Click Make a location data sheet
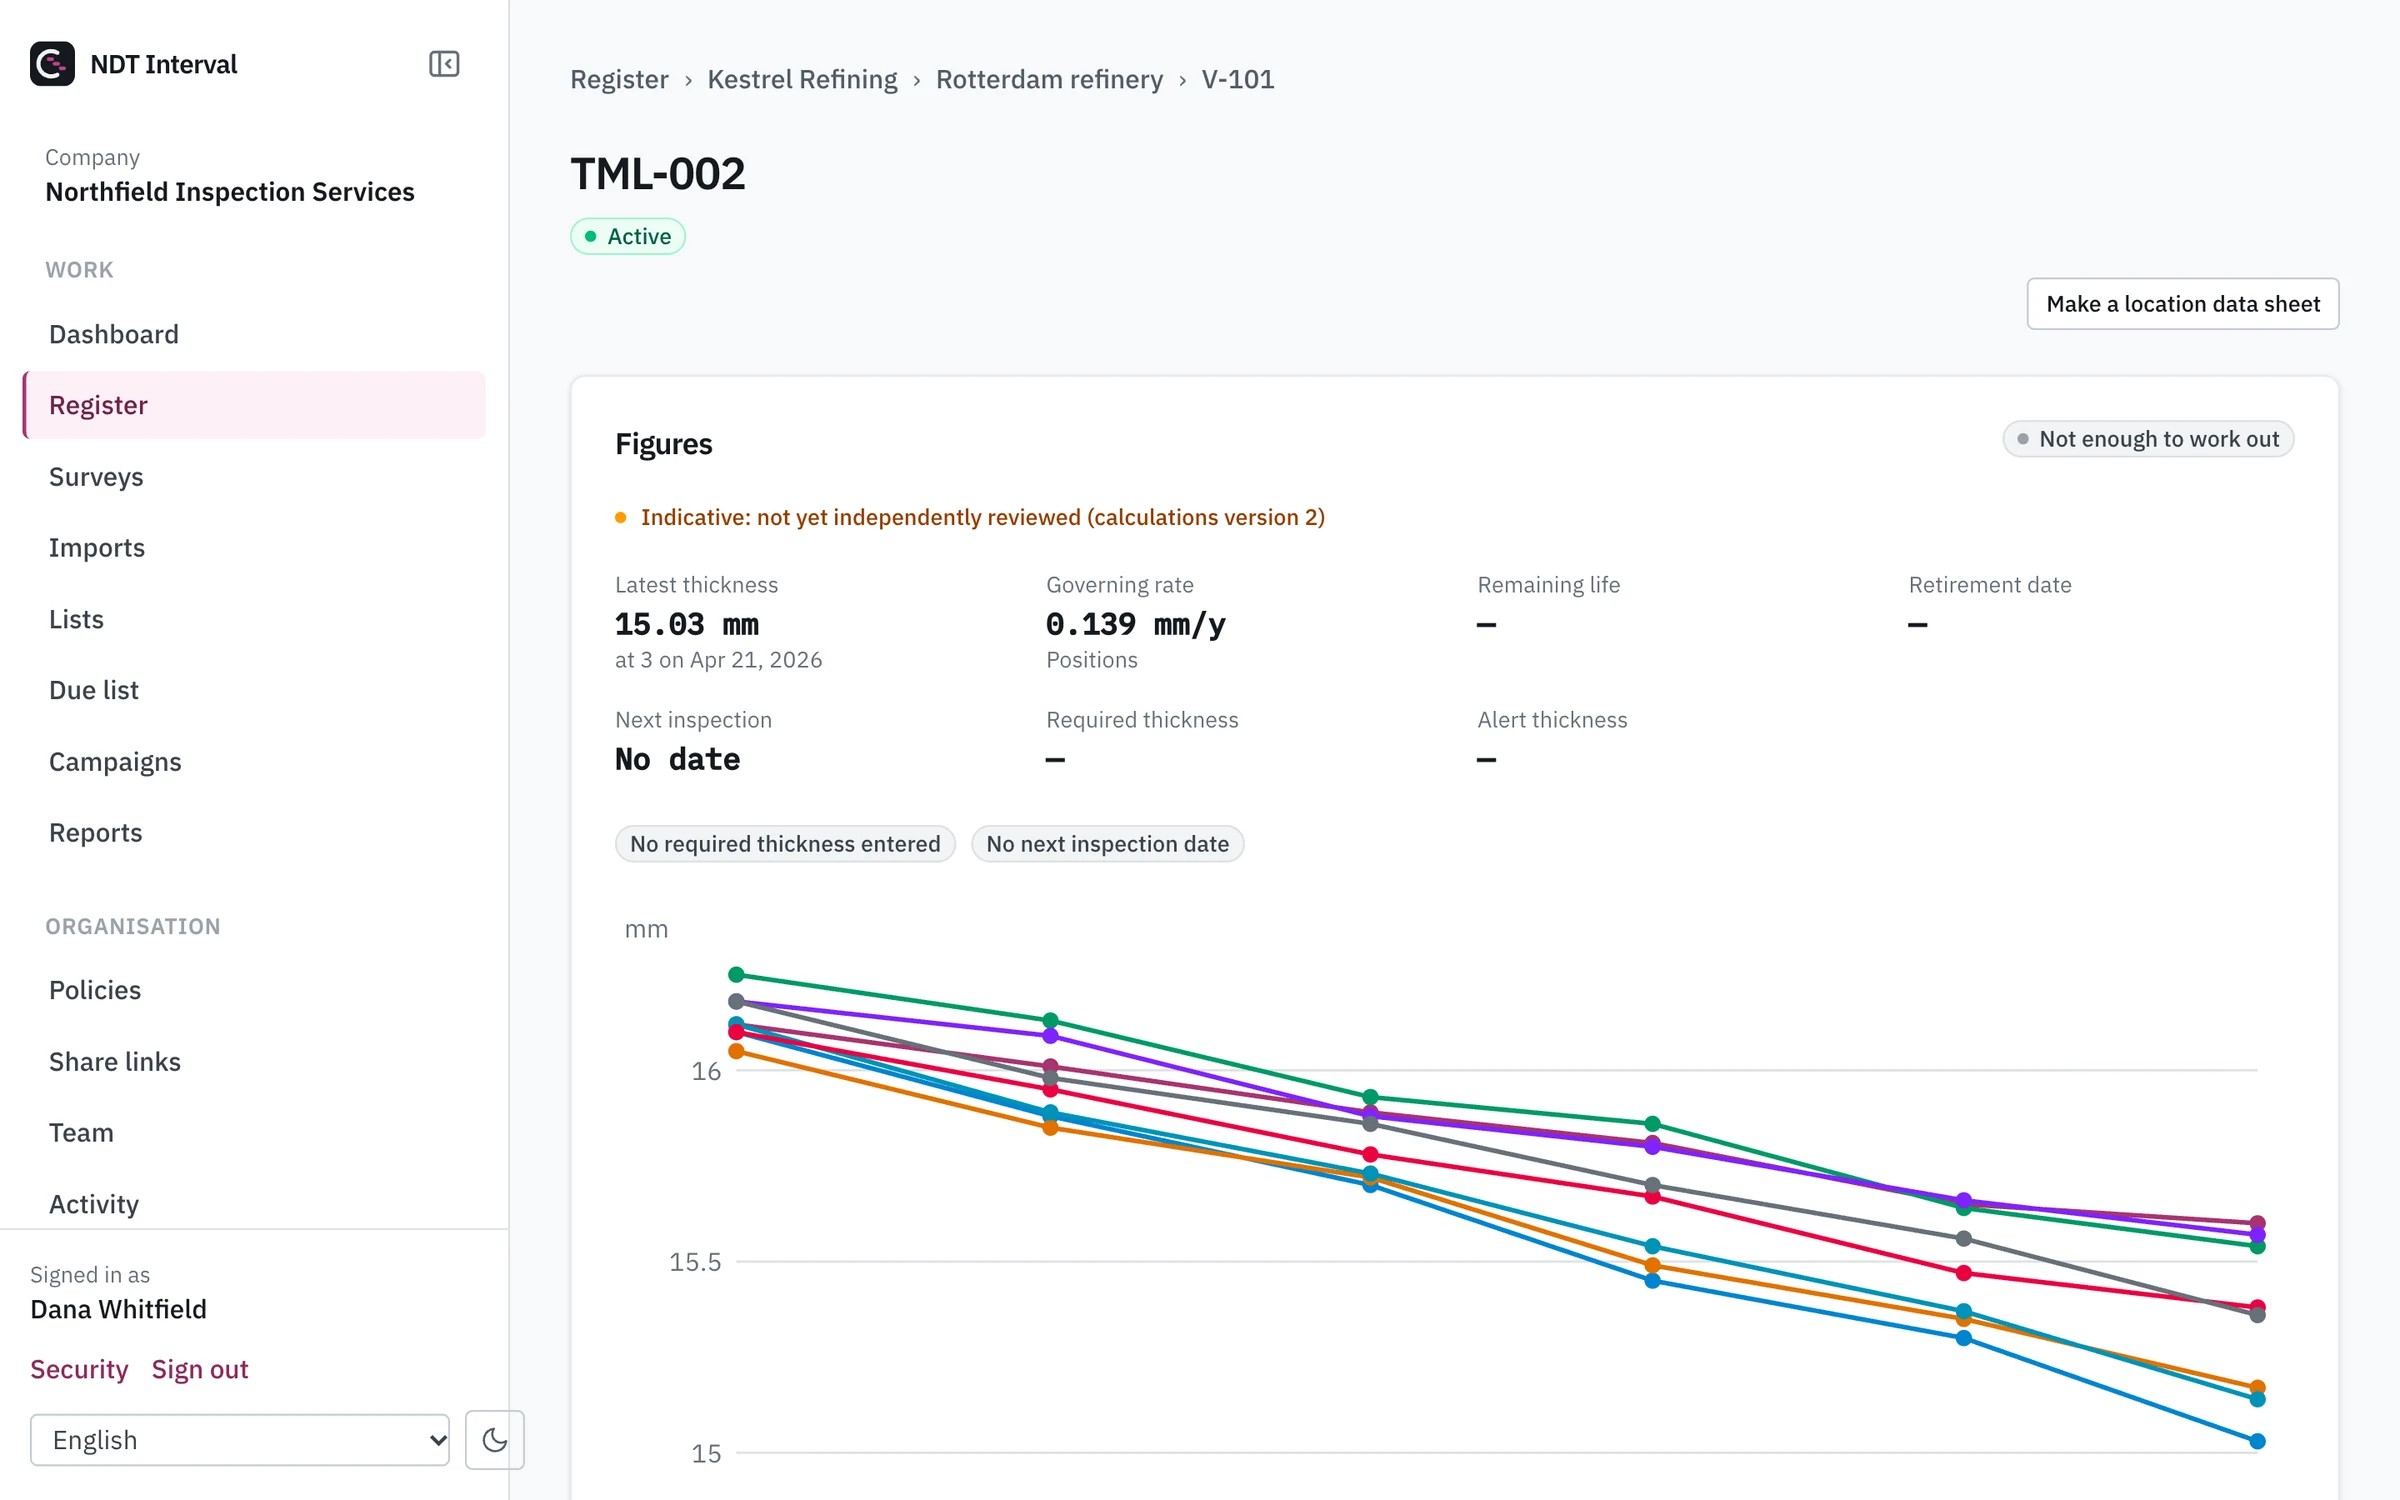 (x=2183, y=304)
